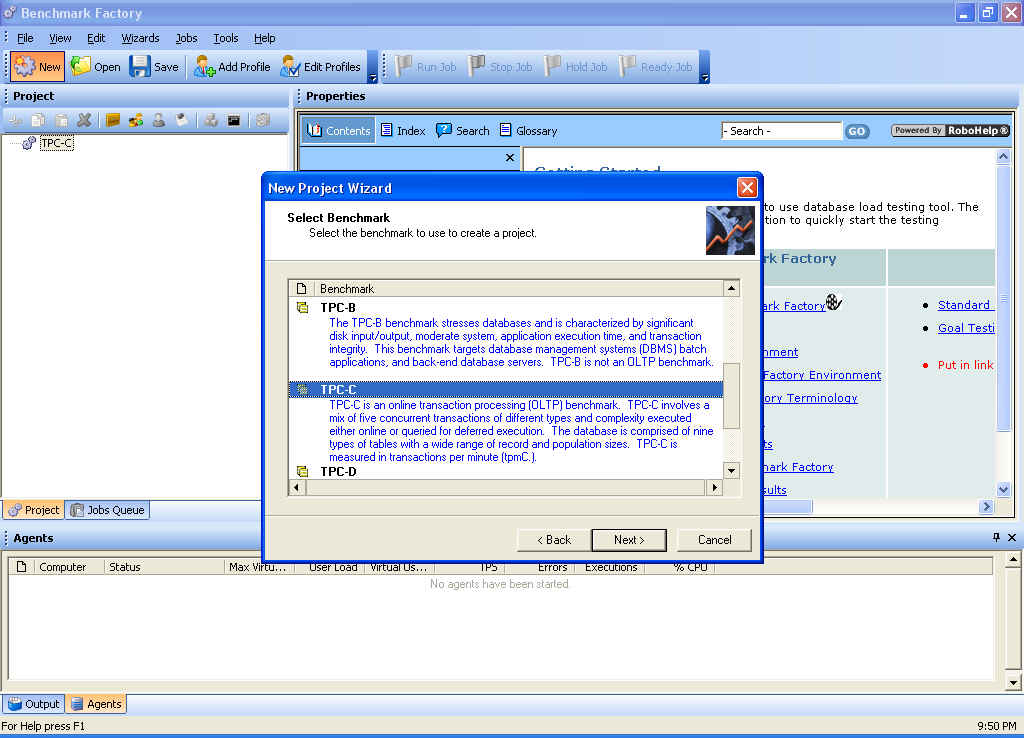Click the GO button beside the help search
Viewport: 1024px width, 738px height.
(x=857, y=131)
